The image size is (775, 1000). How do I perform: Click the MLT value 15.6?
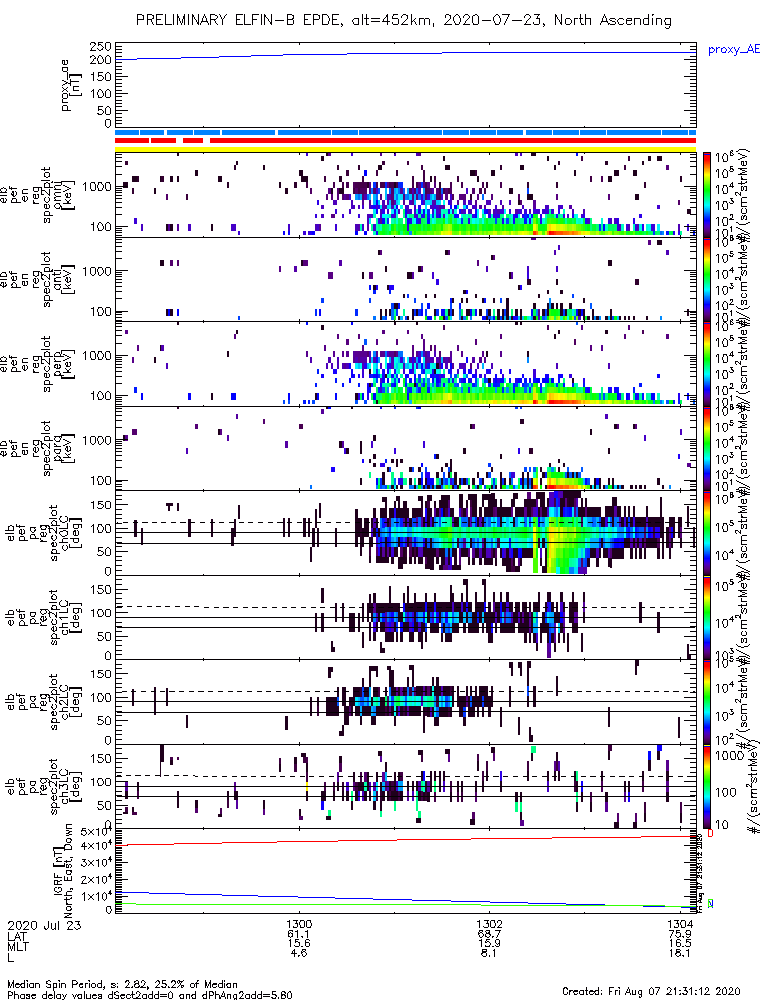click(x=299, y=944)
